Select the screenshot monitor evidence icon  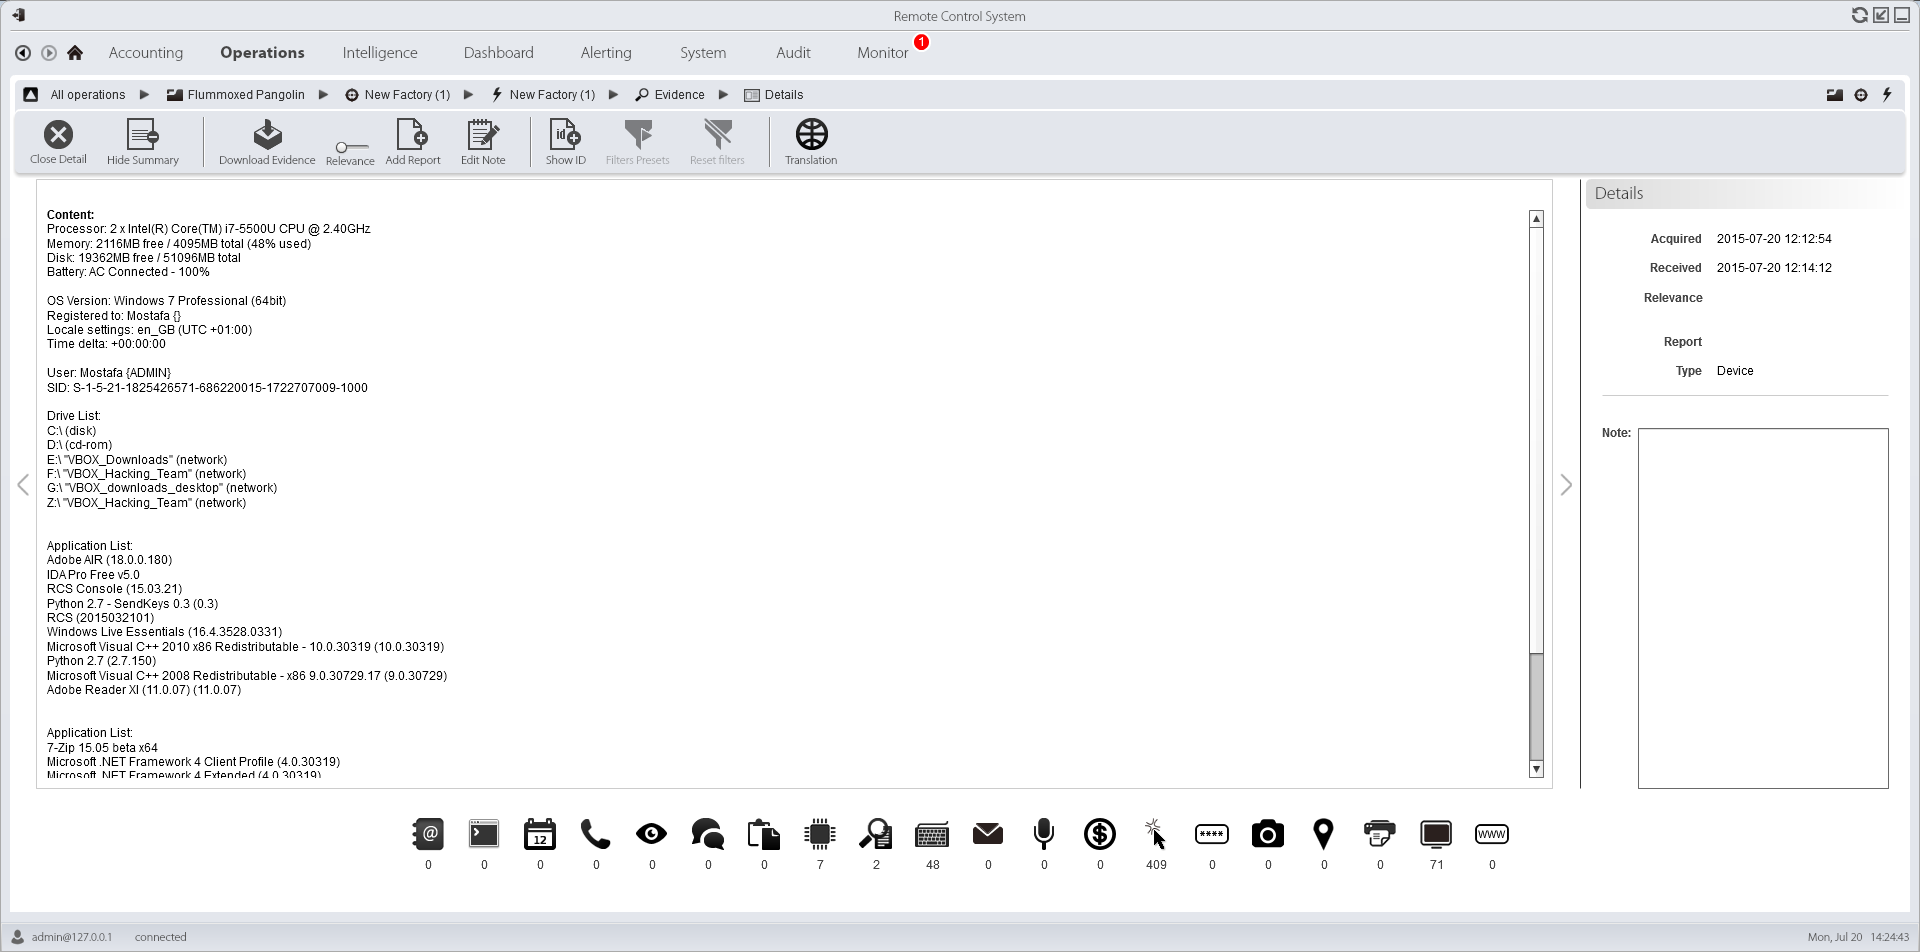click(x=1435, y=834)
